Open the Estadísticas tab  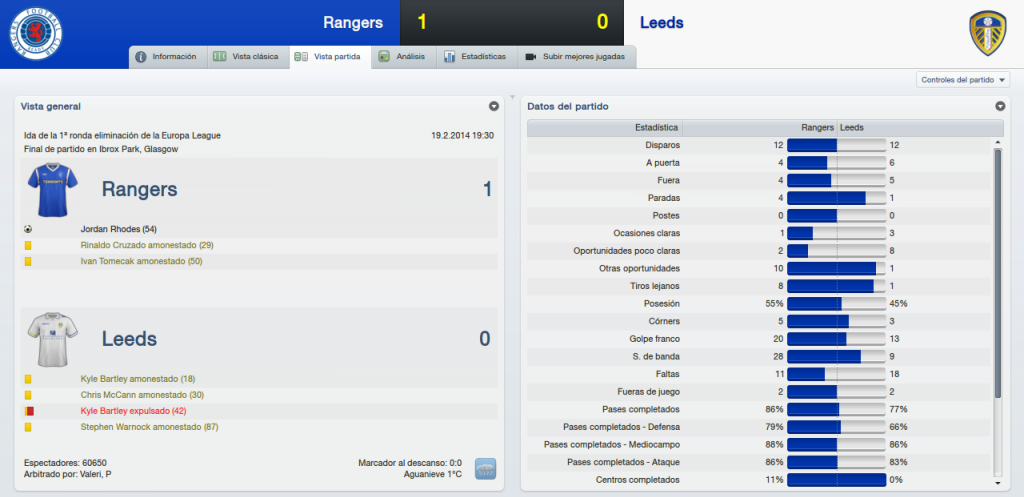click(x=477, y=57)
